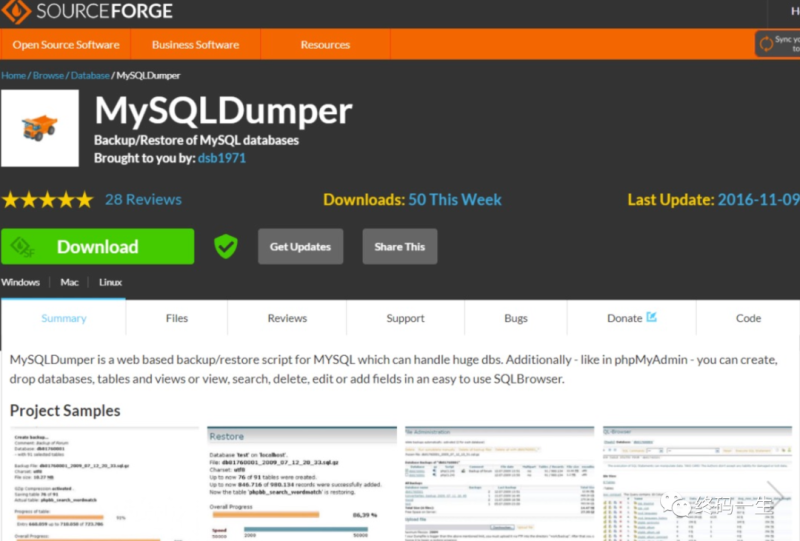This screenshot has width=800, height=541.
Task: Switch to the Bugs tab
Action: tap(516, 318)
